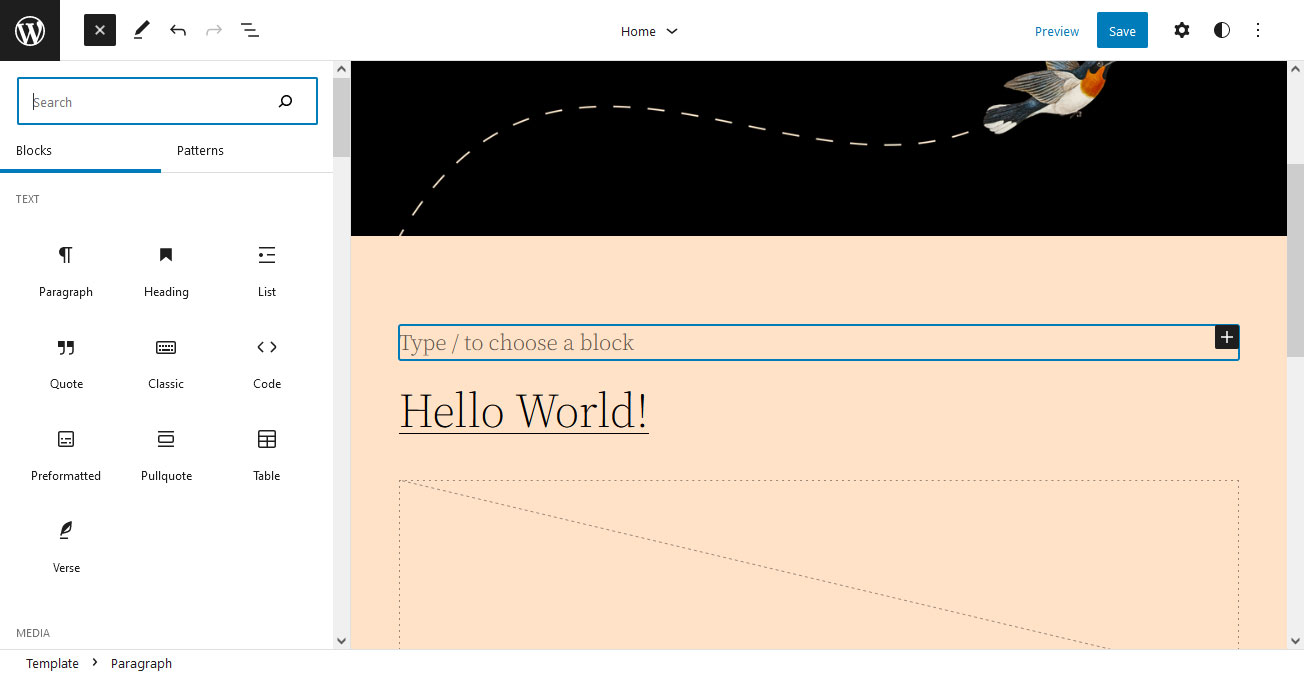Open the Home document dropdown
The image size is (1304, 674).
point(648,31)
